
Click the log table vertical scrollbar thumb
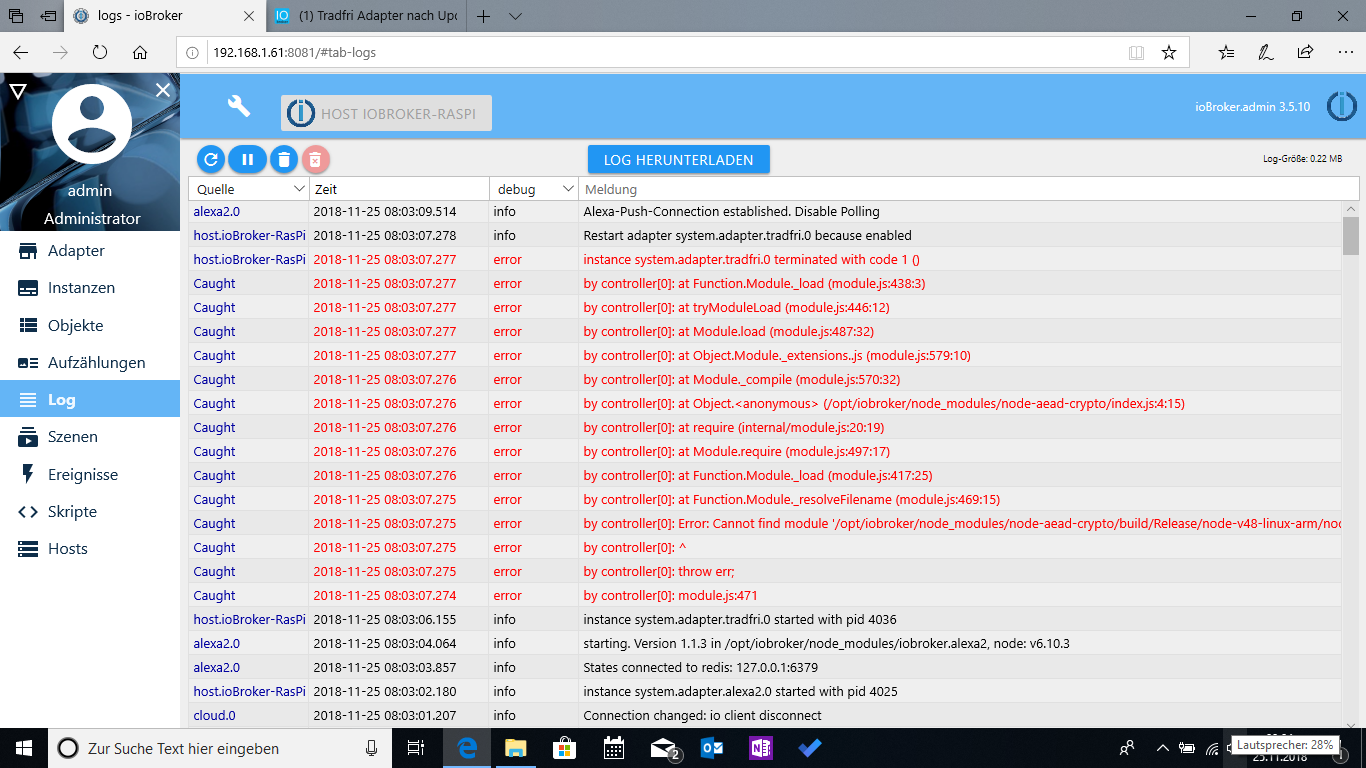click(x=1351, y=236)
